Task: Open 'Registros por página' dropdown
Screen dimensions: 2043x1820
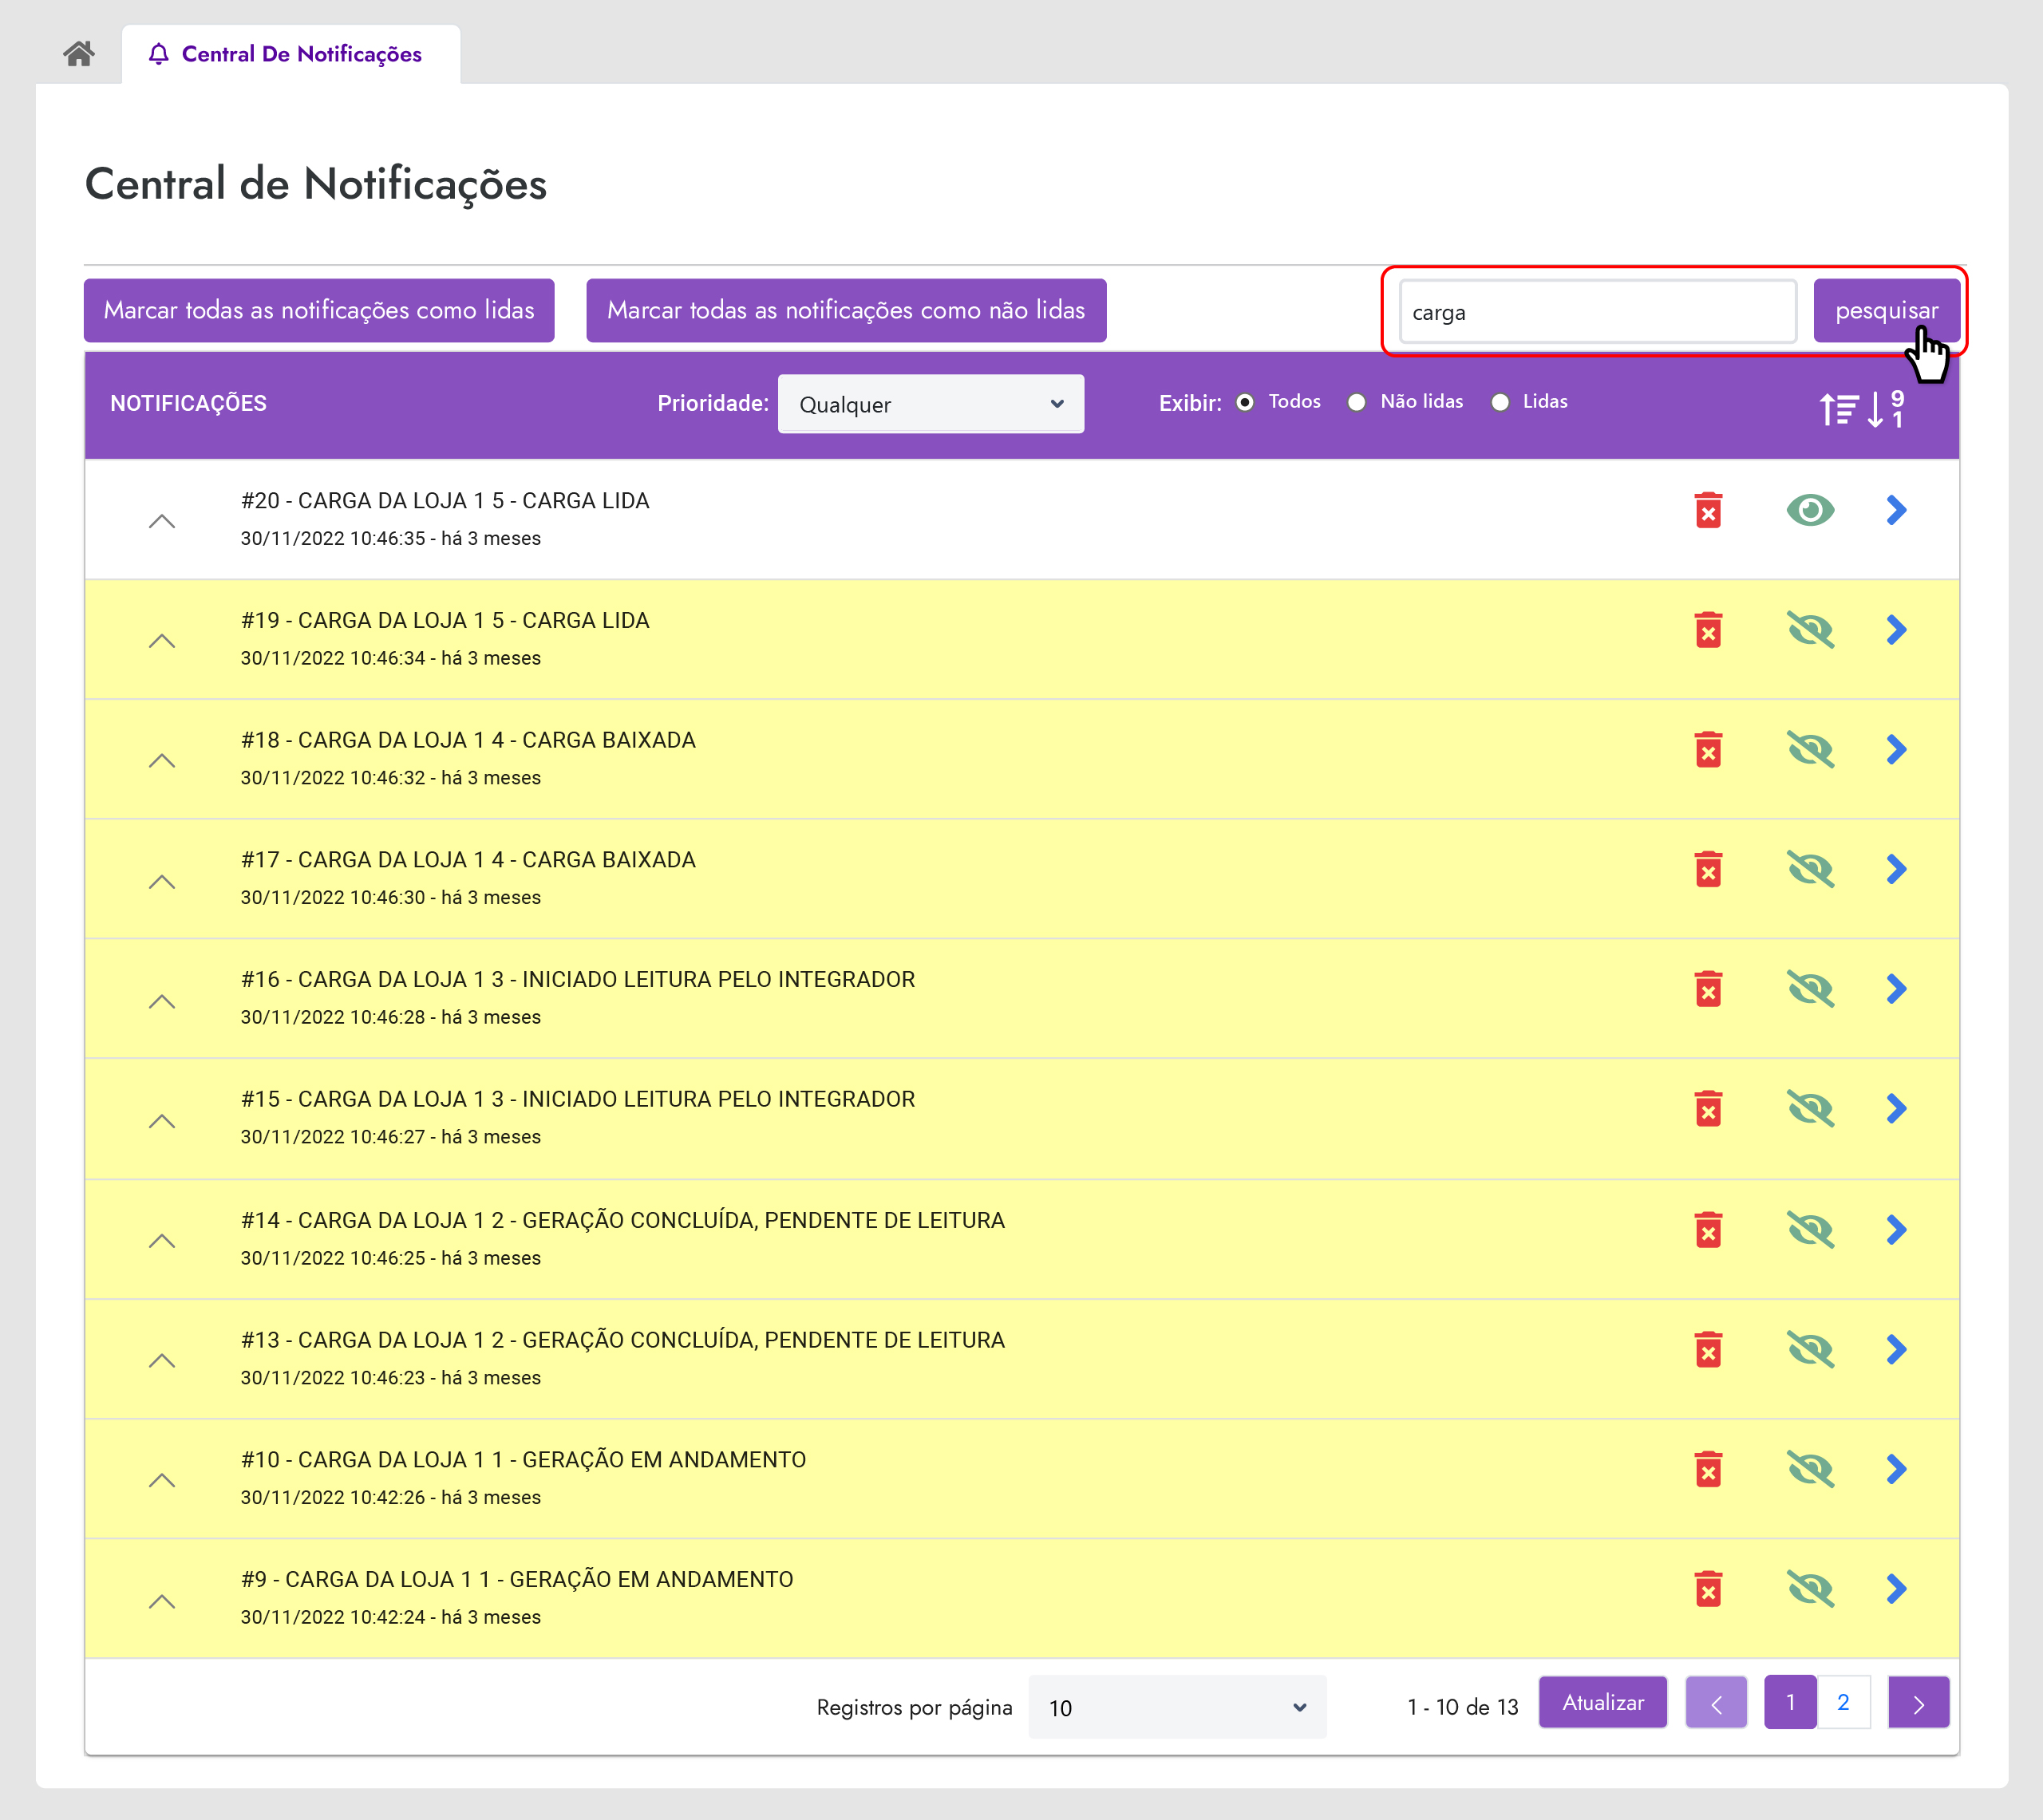Action: tap(1176, 1707)
